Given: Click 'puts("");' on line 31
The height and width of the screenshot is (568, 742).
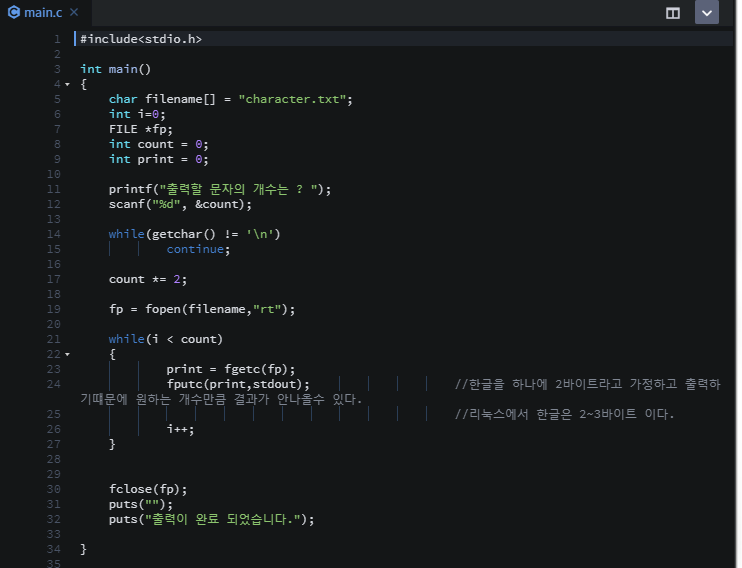Looking at the screenshot, I should (x=141, y=504).
